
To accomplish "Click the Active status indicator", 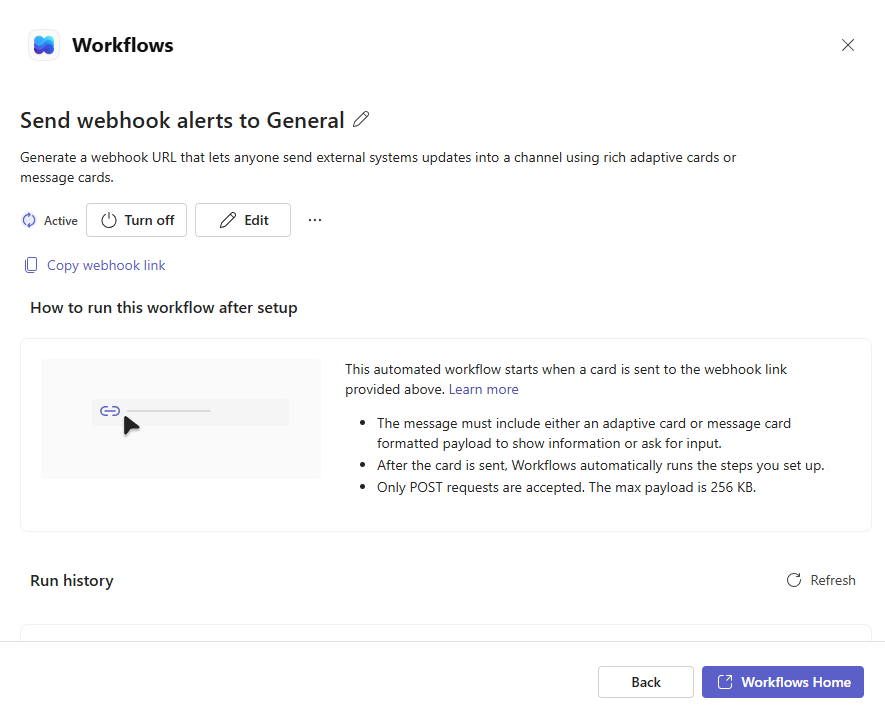I will pos(50,221).
